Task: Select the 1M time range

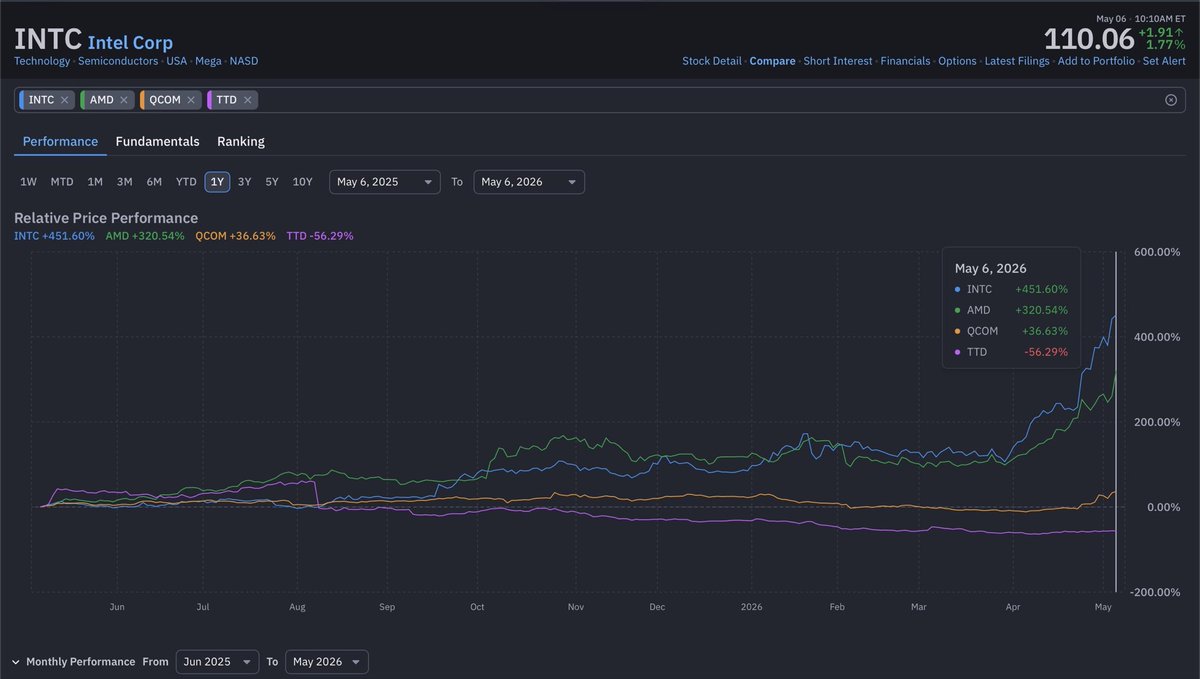Action: coord(95,182)
